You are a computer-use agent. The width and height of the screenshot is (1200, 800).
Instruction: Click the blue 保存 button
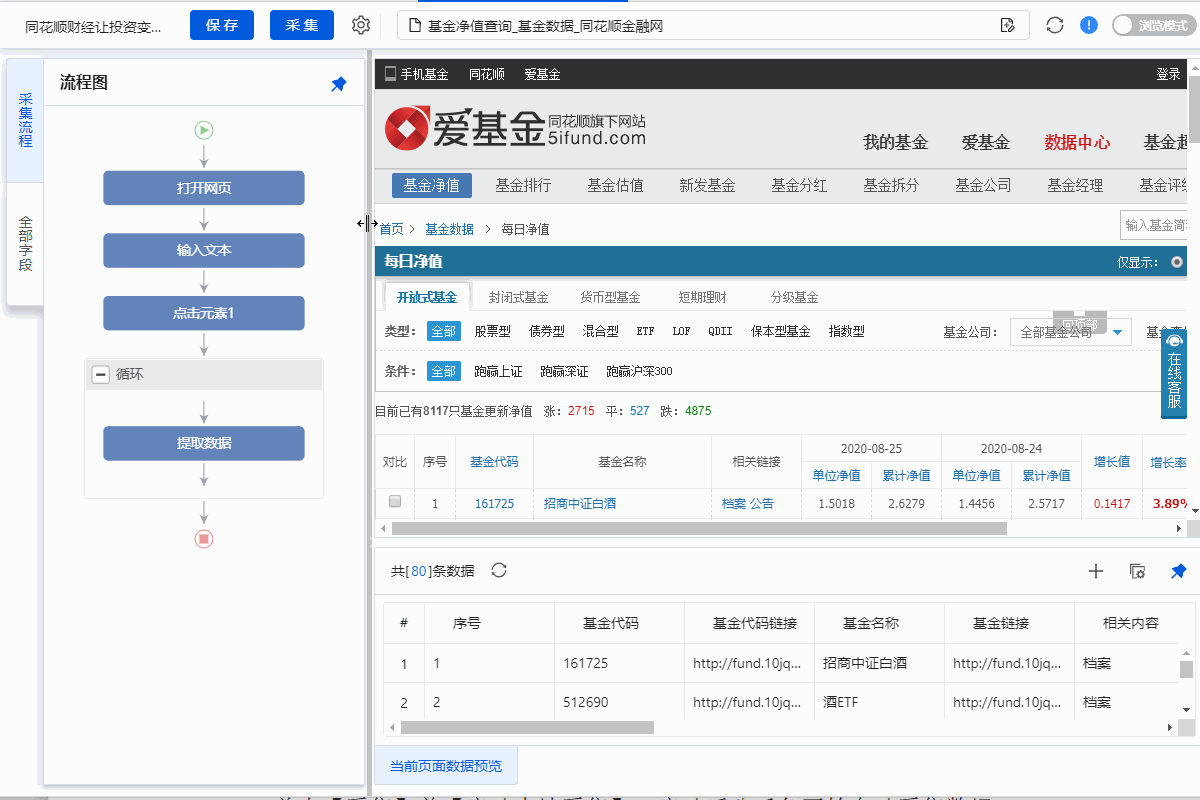click(222, 25)
